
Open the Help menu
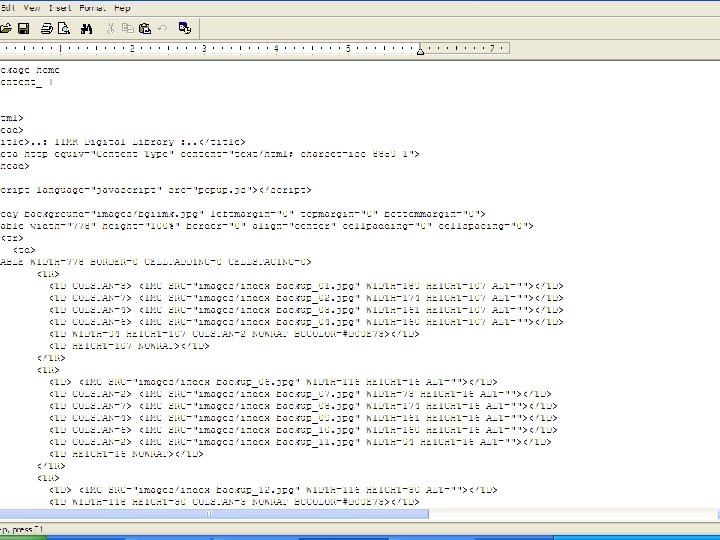(x=122, y=8)
